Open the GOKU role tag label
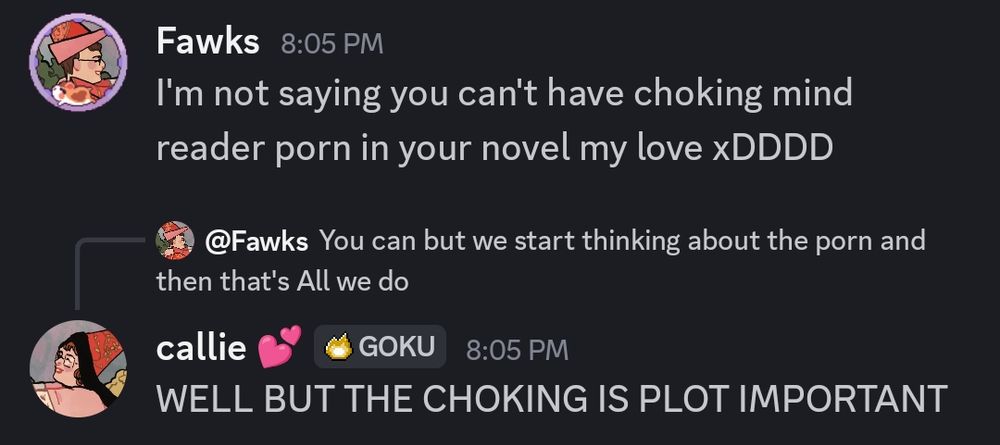The width and height of the screenshot is (1000, 445). click(x=380, y=347)
